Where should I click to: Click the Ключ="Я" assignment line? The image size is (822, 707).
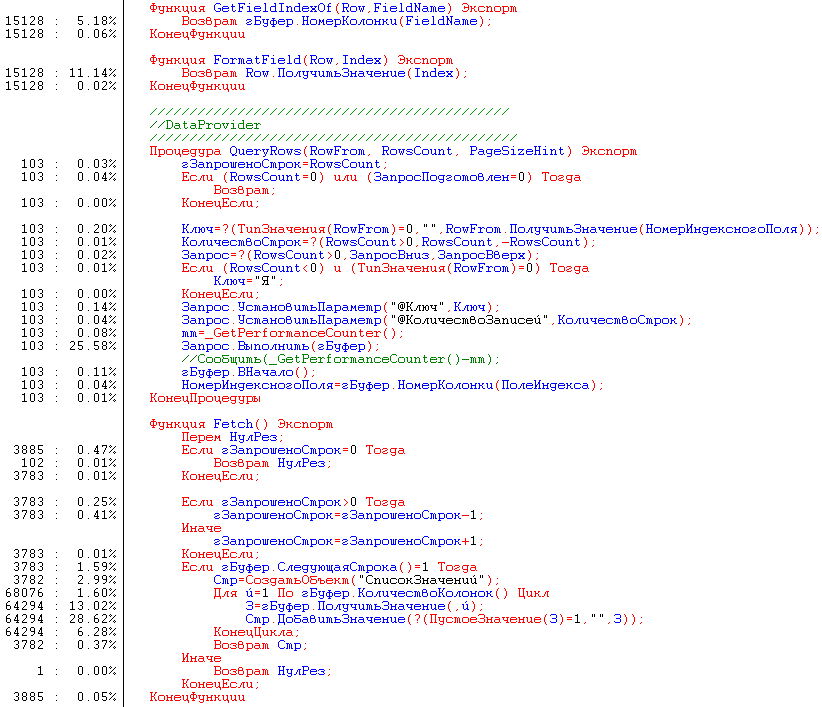point(249,281)
